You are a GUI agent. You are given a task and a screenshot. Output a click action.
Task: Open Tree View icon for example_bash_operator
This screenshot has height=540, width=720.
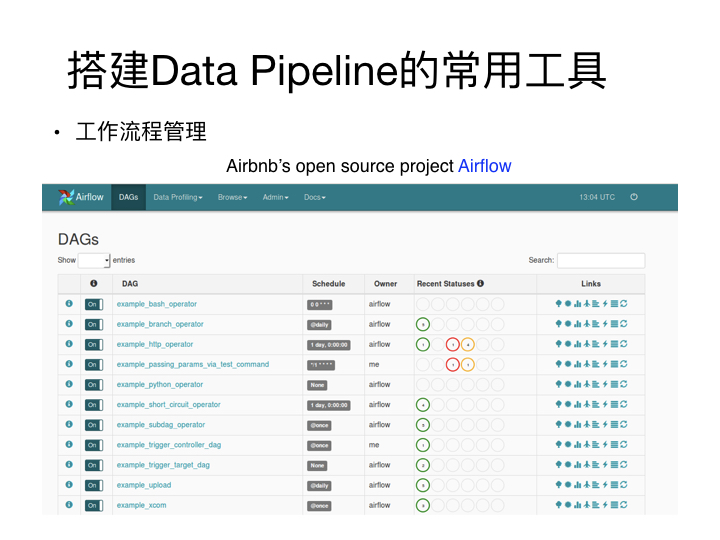click(x=558, y=304)
